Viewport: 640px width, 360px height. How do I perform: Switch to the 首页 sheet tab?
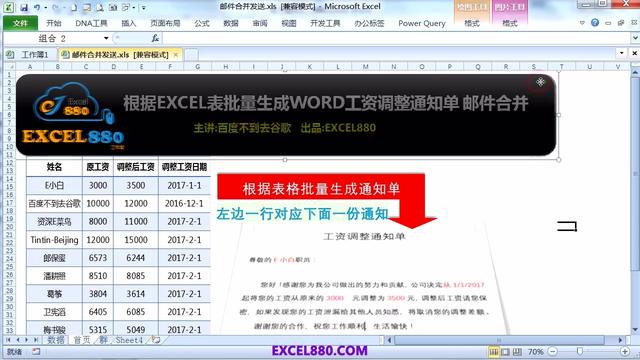[x=82, y=340]
